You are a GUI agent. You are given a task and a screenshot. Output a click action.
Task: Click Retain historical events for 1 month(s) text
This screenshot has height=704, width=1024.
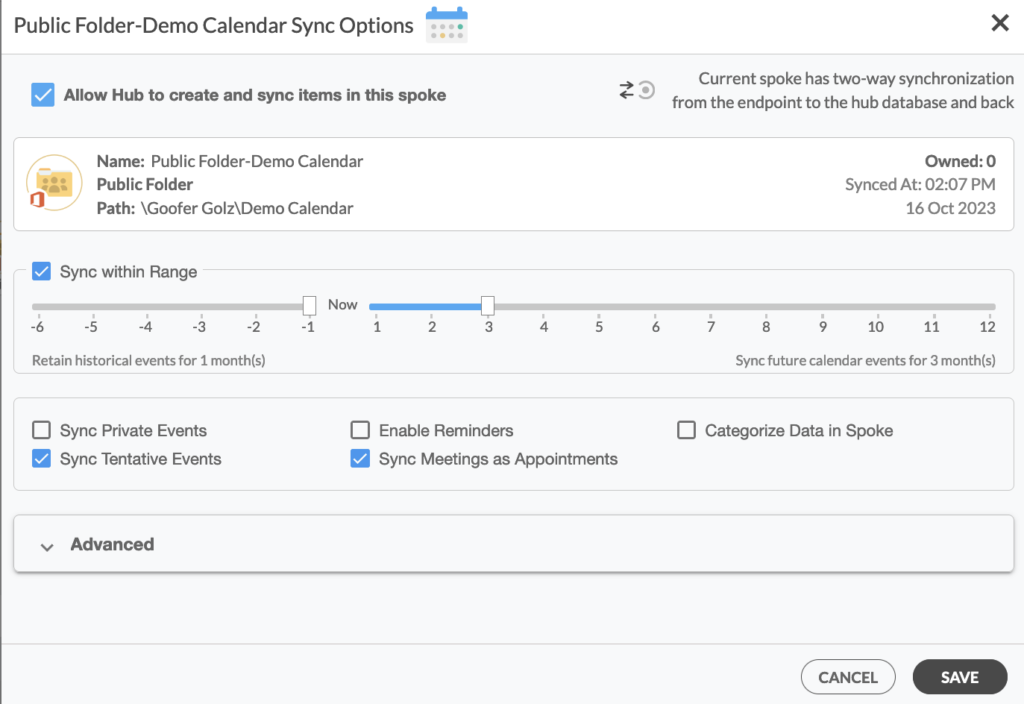click(x=148, y=360)
